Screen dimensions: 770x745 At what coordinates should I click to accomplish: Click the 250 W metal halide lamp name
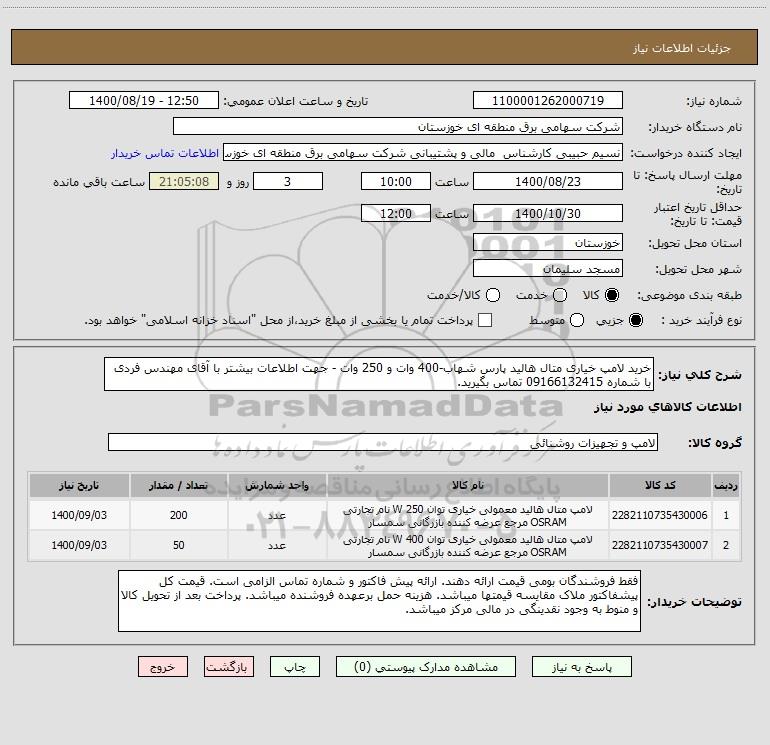click(x=467, y=515)
